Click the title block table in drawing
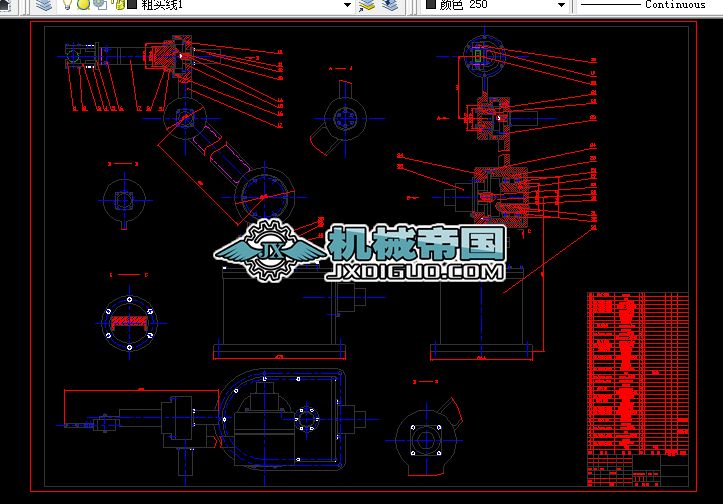Image resolution: width=723 pixels, height=504 pixels. [x=637, y=385]
